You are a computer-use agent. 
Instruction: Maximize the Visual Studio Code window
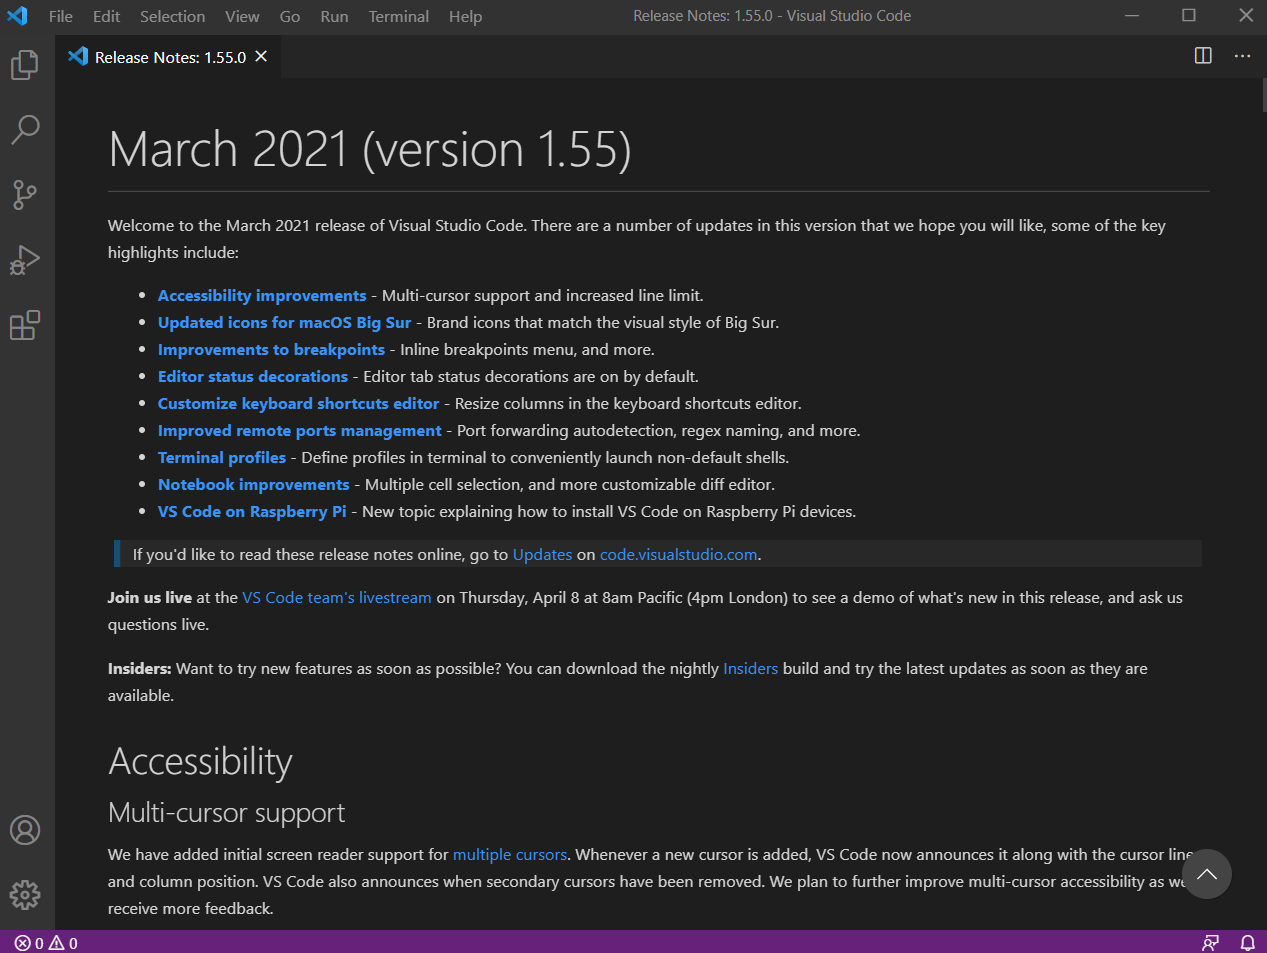(1189, 16)
